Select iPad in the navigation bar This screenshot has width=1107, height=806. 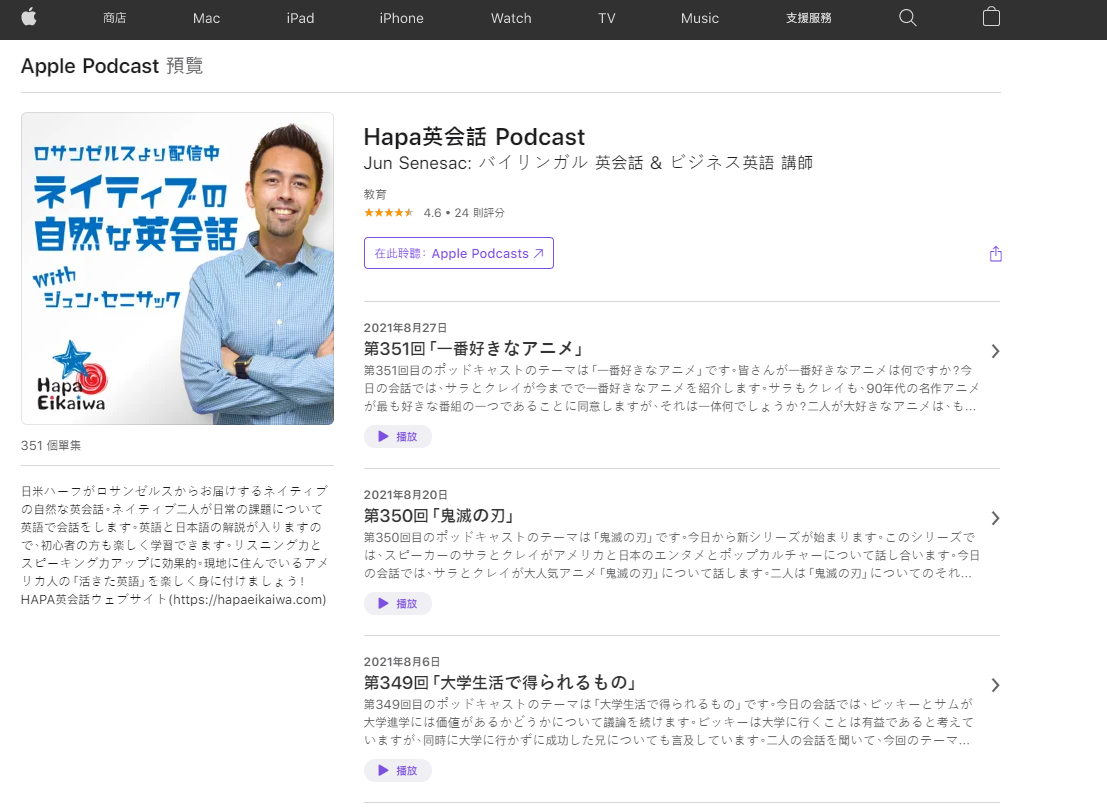pyautogui.click(x=300, y=18)
